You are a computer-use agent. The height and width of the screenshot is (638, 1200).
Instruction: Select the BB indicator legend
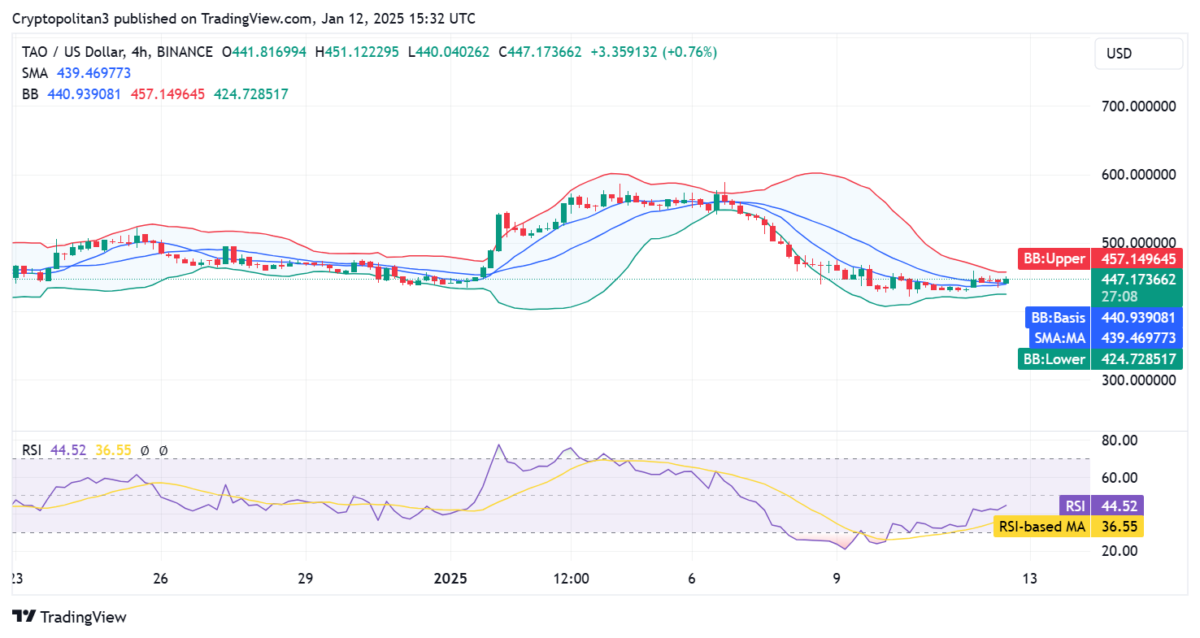[x=32, y=94]
